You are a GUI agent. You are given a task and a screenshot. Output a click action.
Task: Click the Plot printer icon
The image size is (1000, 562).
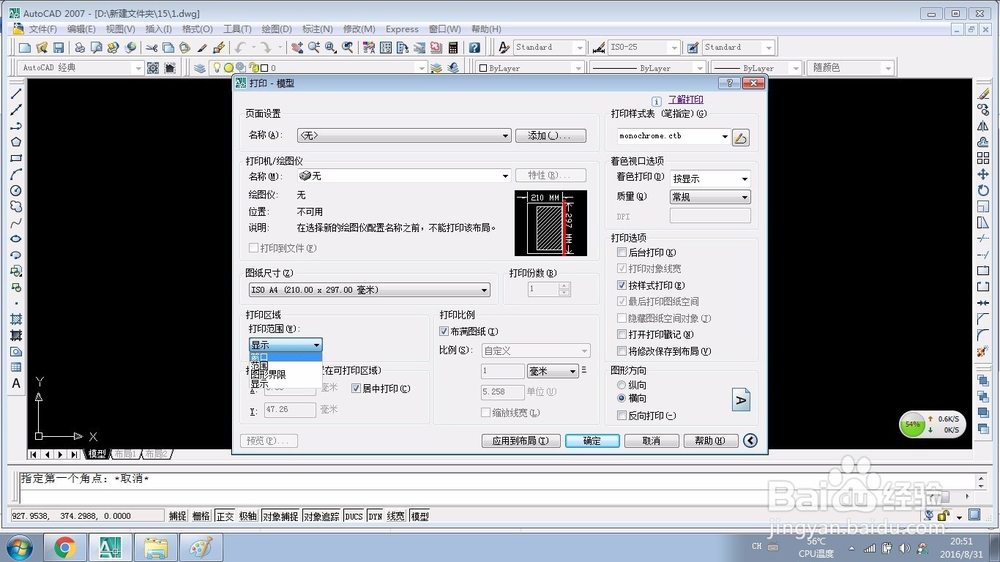point(80,47)
